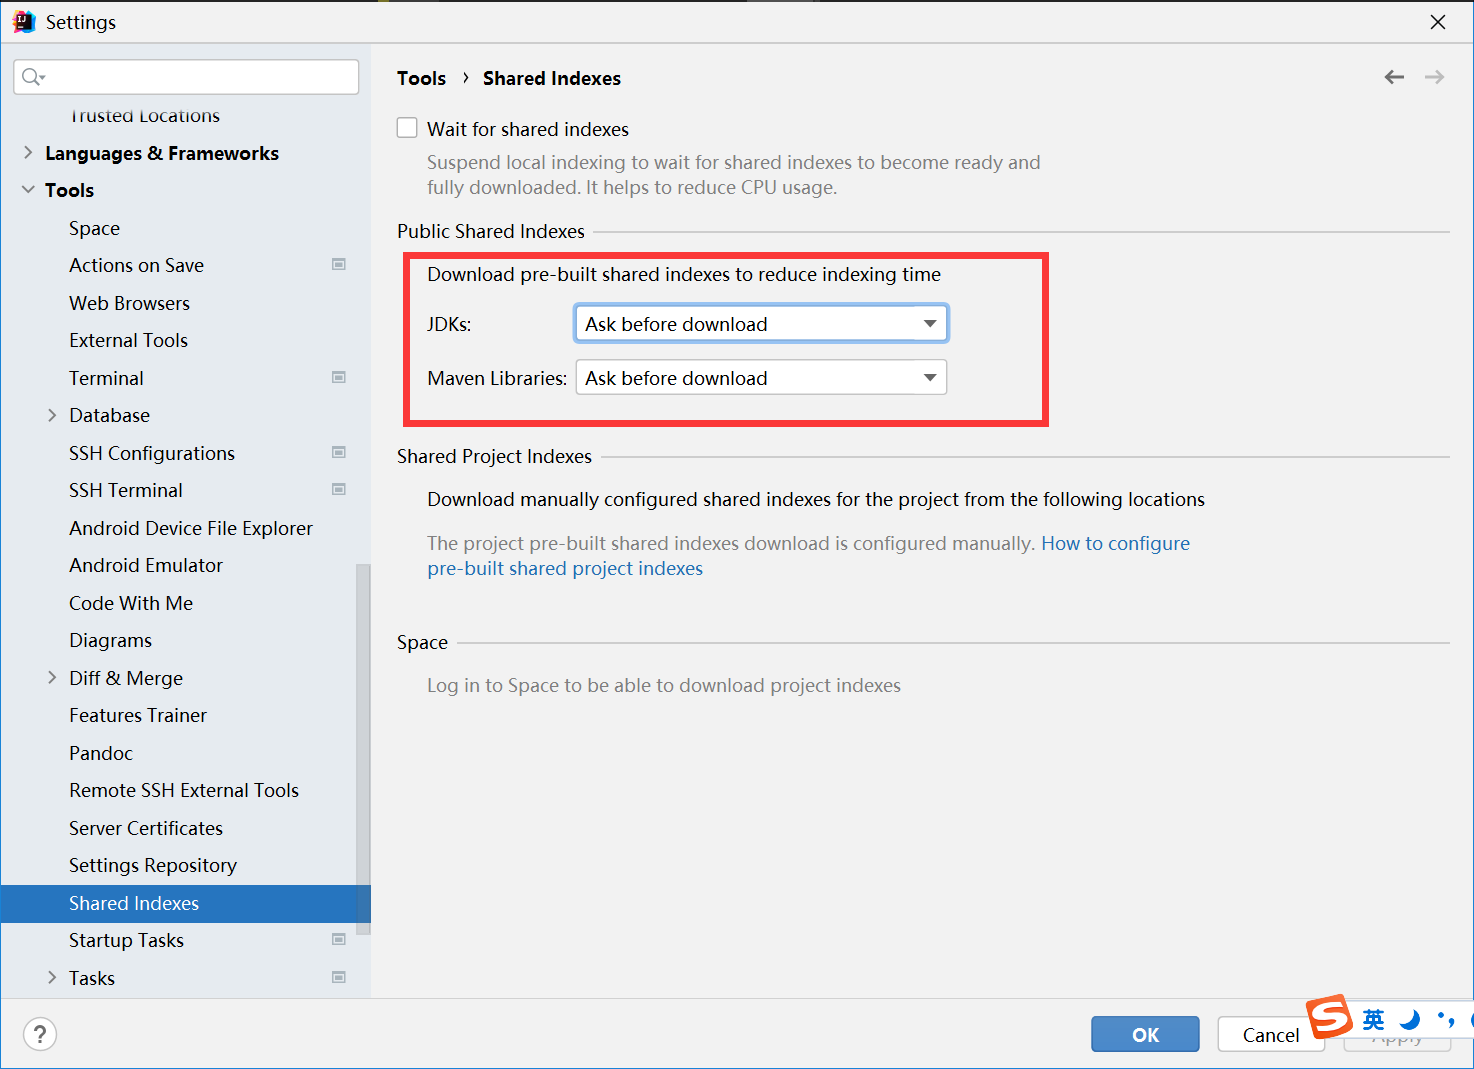Select Shared Indexes in the sidebar
Screen dimensions: 1474x1069
[134, 903]
